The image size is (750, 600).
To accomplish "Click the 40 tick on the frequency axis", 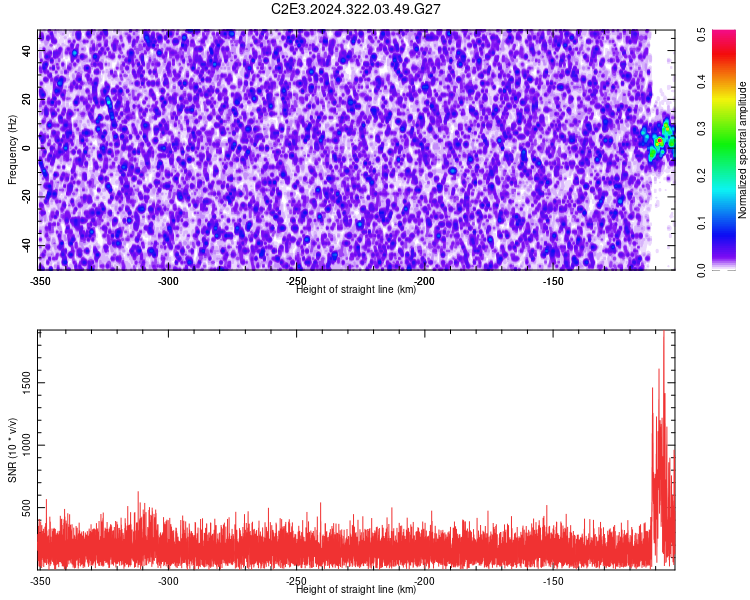I will pyautogui.click(x=27, y=51).
